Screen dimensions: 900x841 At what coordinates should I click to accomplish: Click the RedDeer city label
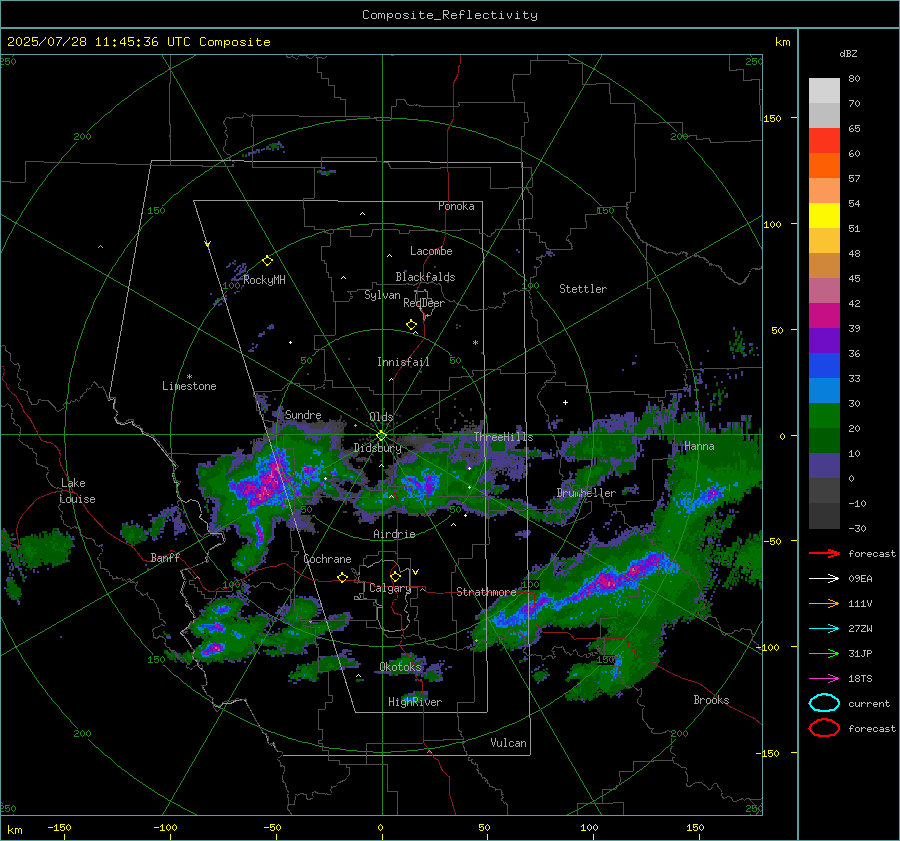424,303
